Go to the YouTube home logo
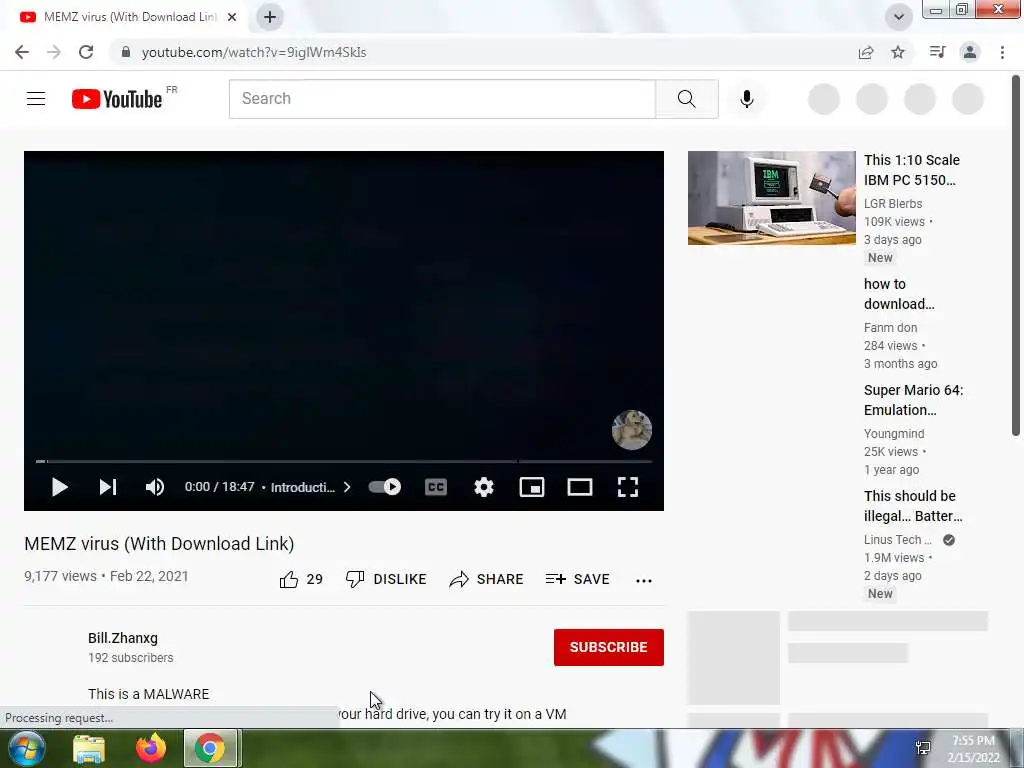This screenshot has height=768, width=1024. coord(118,99)
